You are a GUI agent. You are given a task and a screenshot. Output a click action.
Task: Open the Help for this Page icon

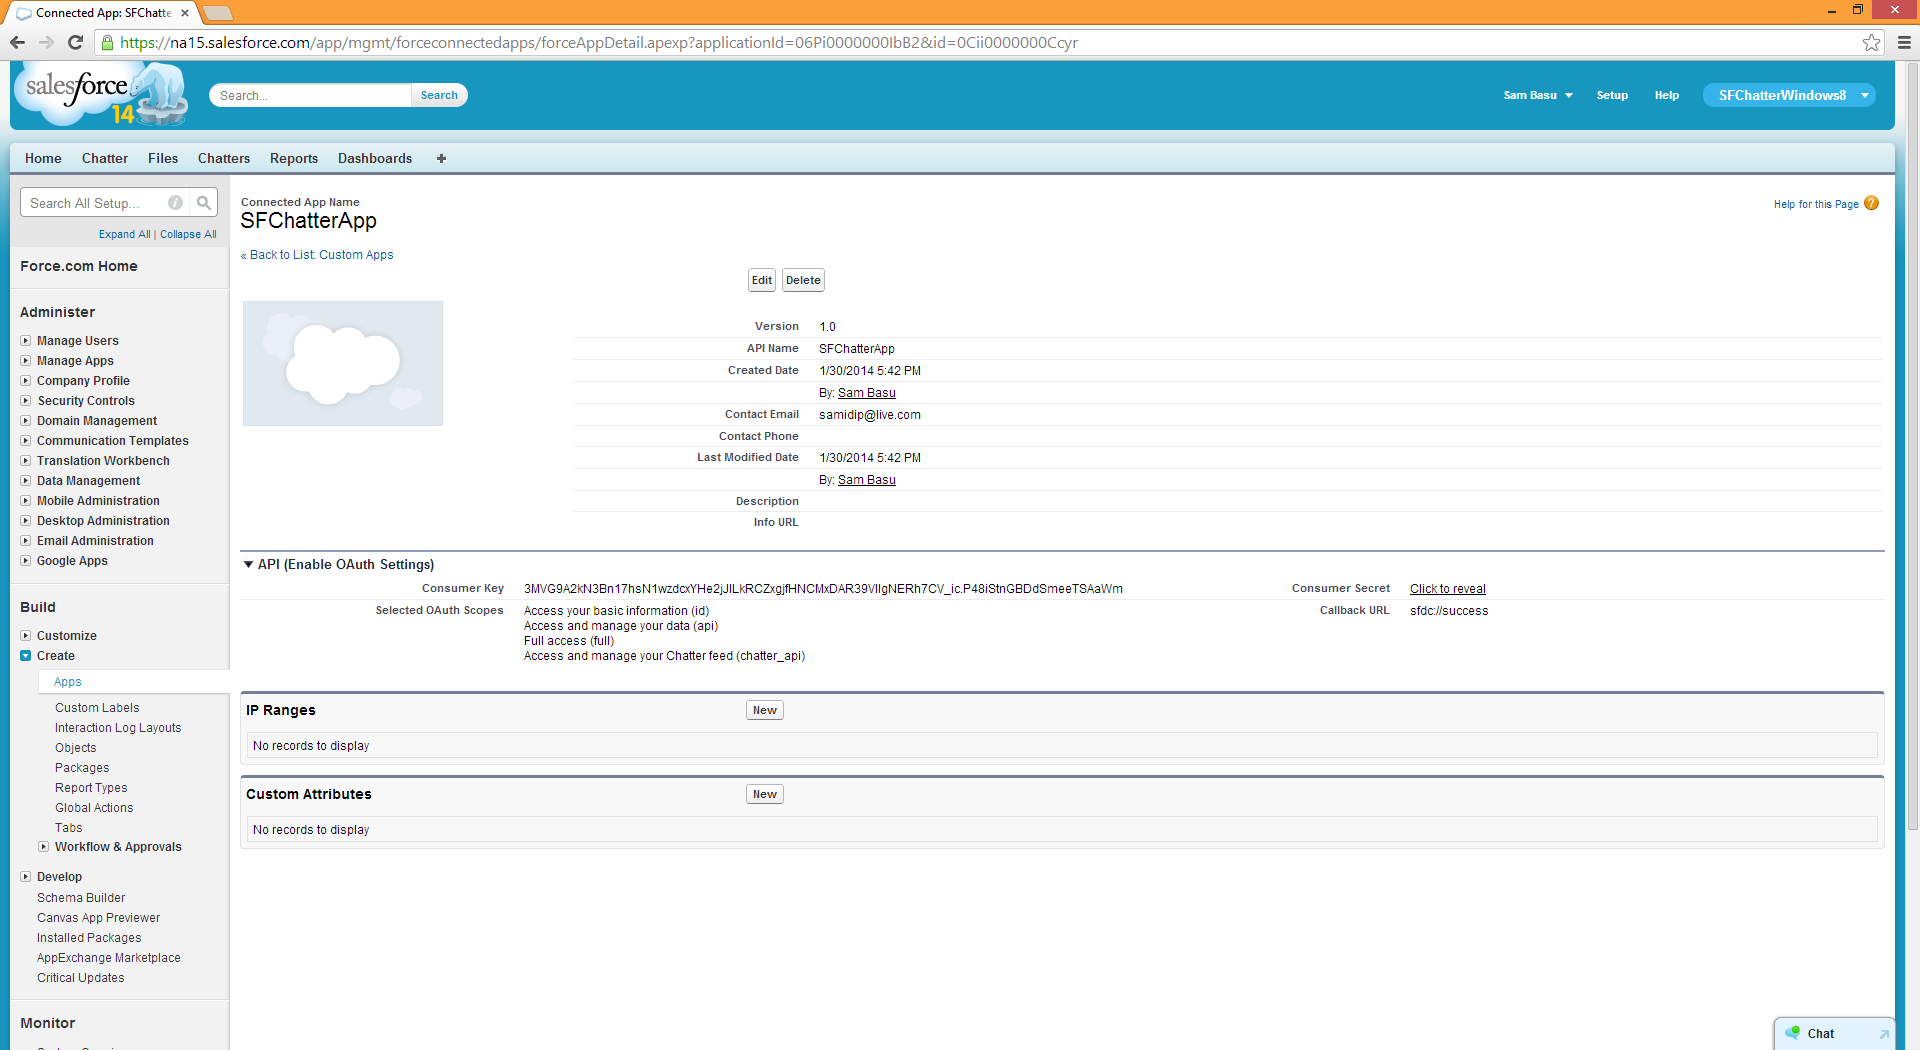click(1872, 203)
